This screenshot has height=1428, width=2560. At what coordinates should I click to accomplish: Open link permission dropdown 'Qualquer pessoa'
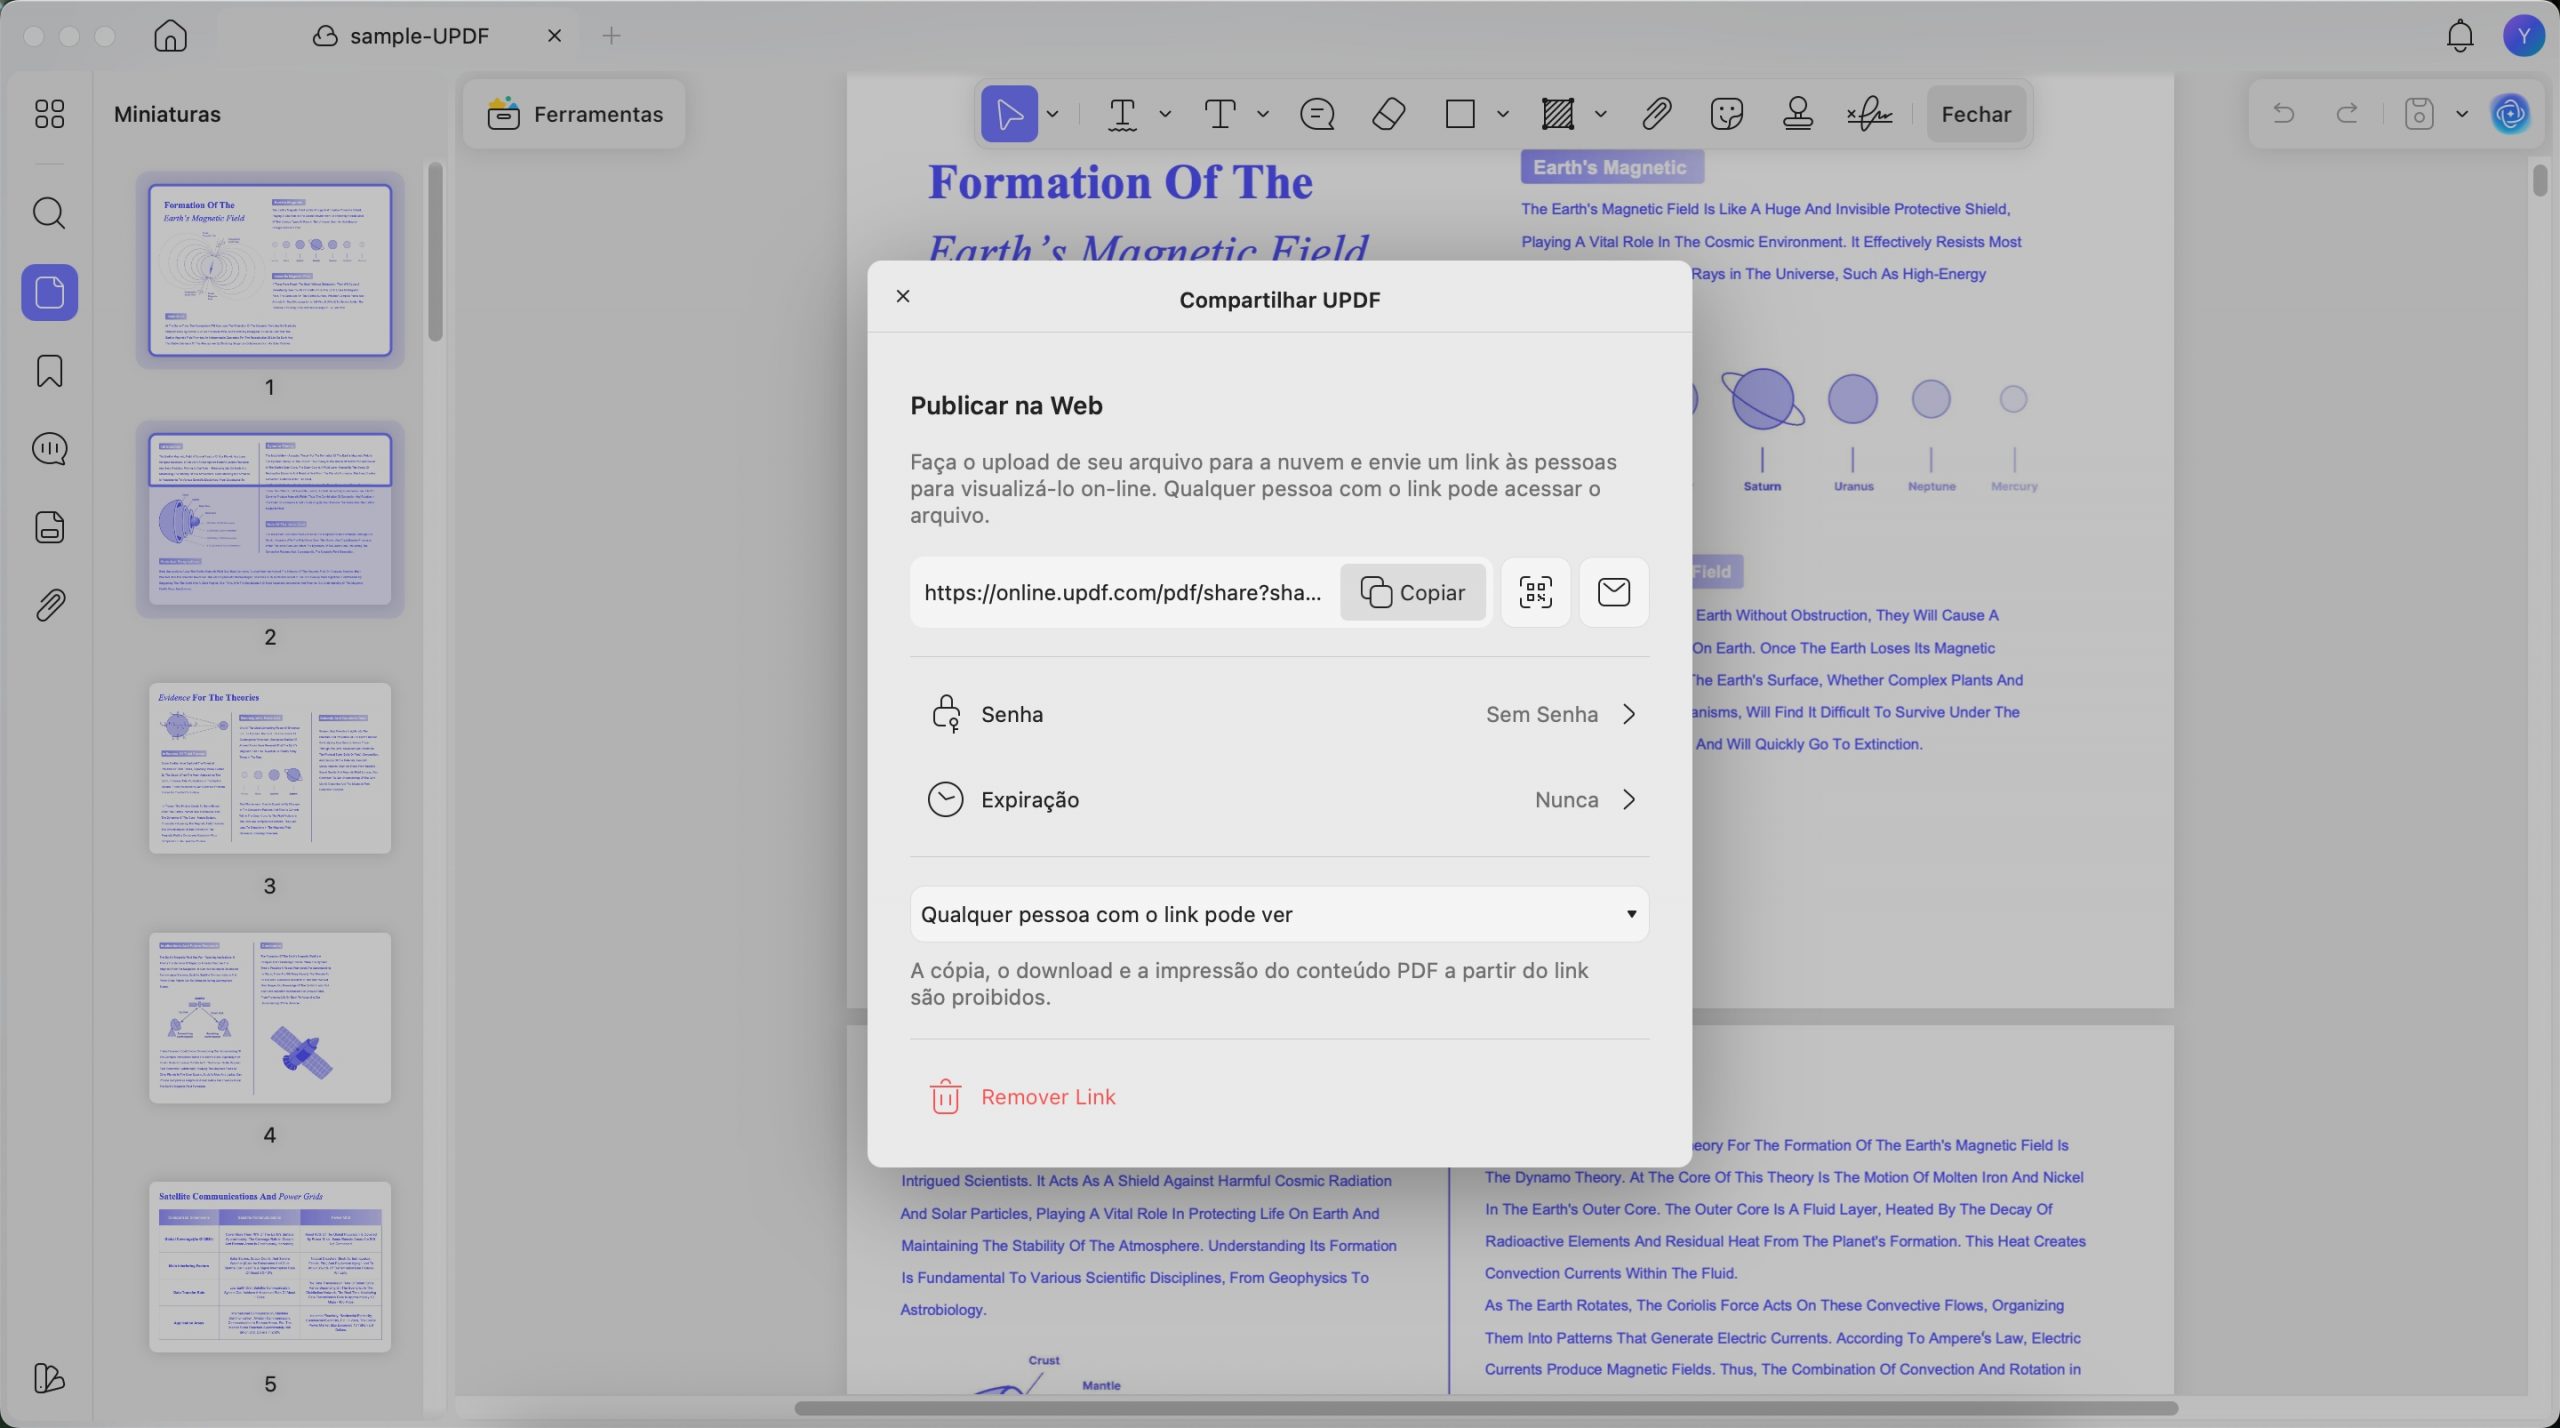(x=1279, y=914)
